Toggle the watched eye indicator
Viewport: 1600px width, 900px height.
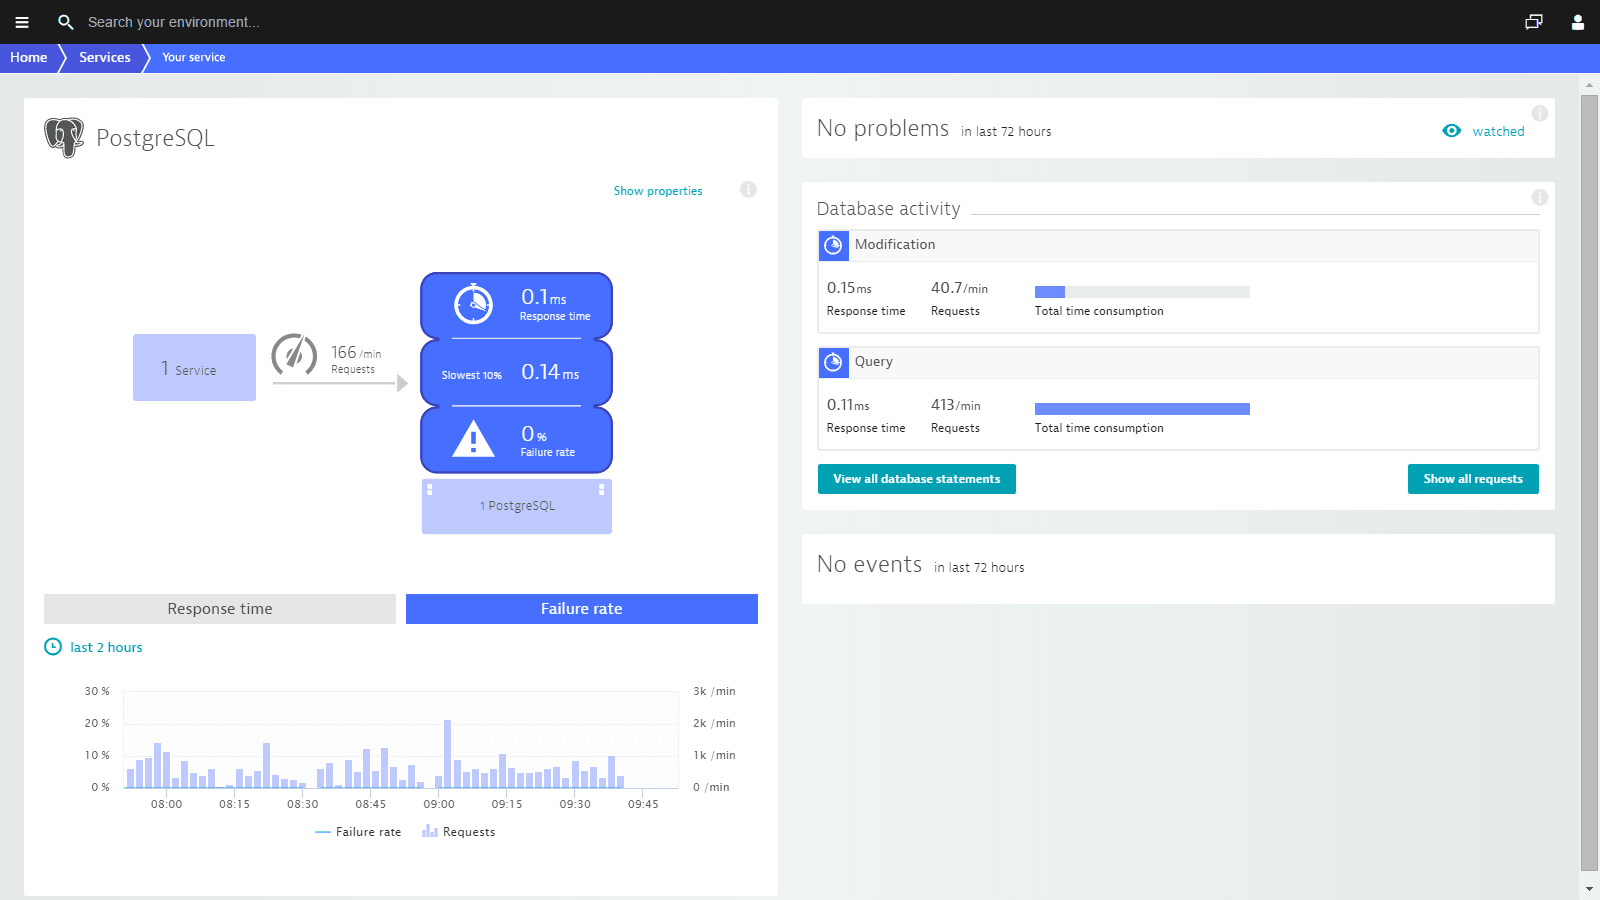click(x=1452, y=130)
